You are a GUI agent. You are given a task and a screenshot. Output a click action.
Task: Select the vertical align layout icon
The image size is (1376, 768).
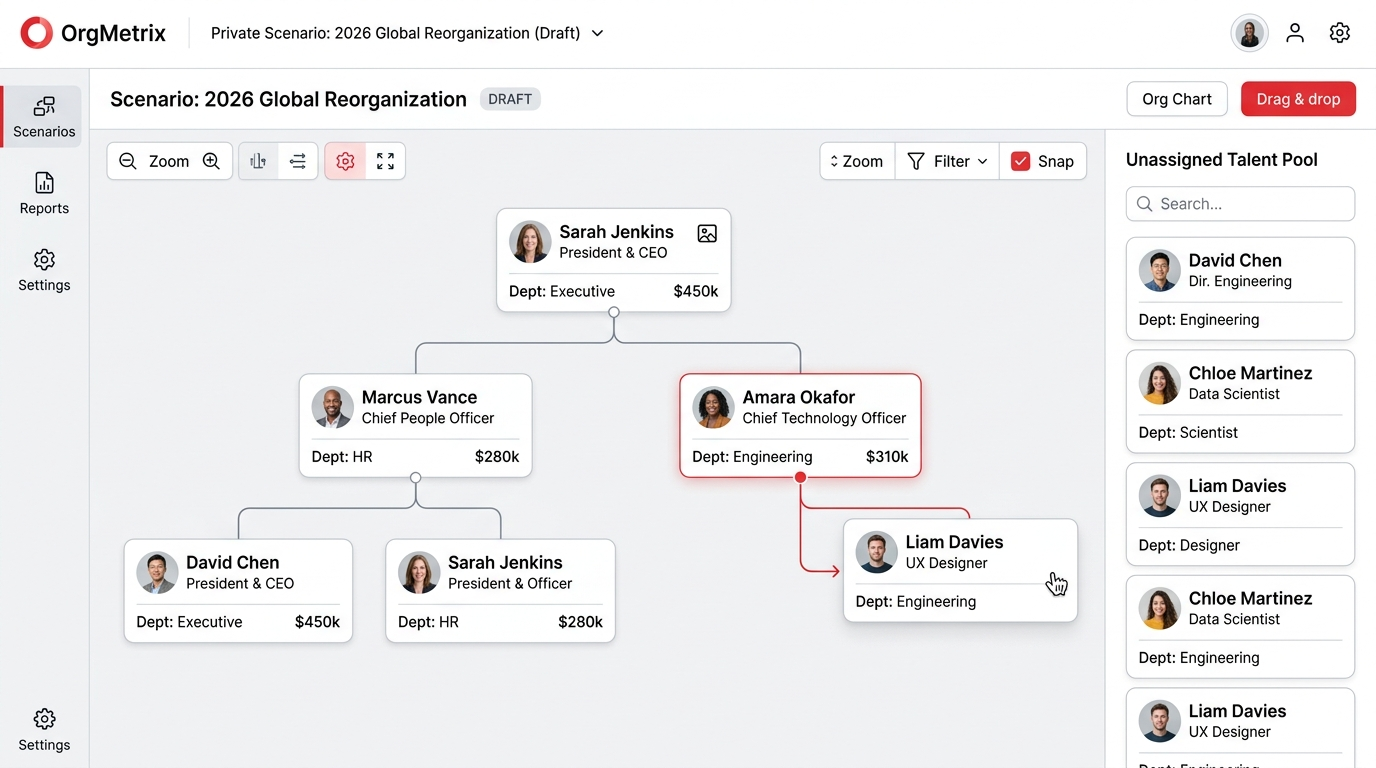coord(258,161)
